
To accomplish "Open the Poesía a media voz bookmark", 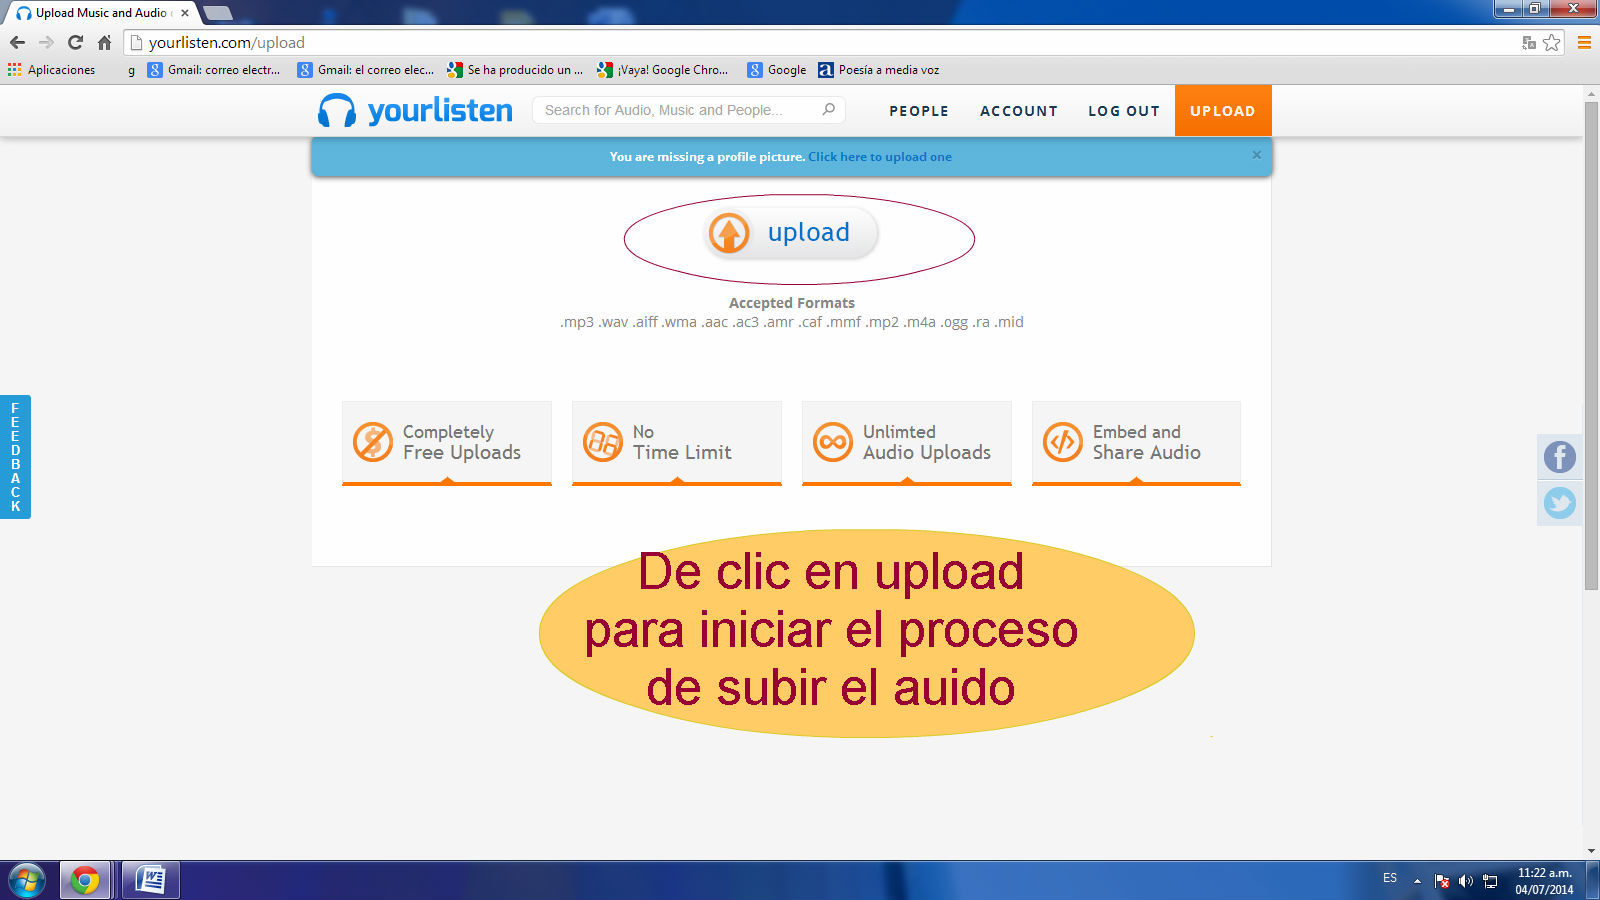I will [x=879, y=70].
